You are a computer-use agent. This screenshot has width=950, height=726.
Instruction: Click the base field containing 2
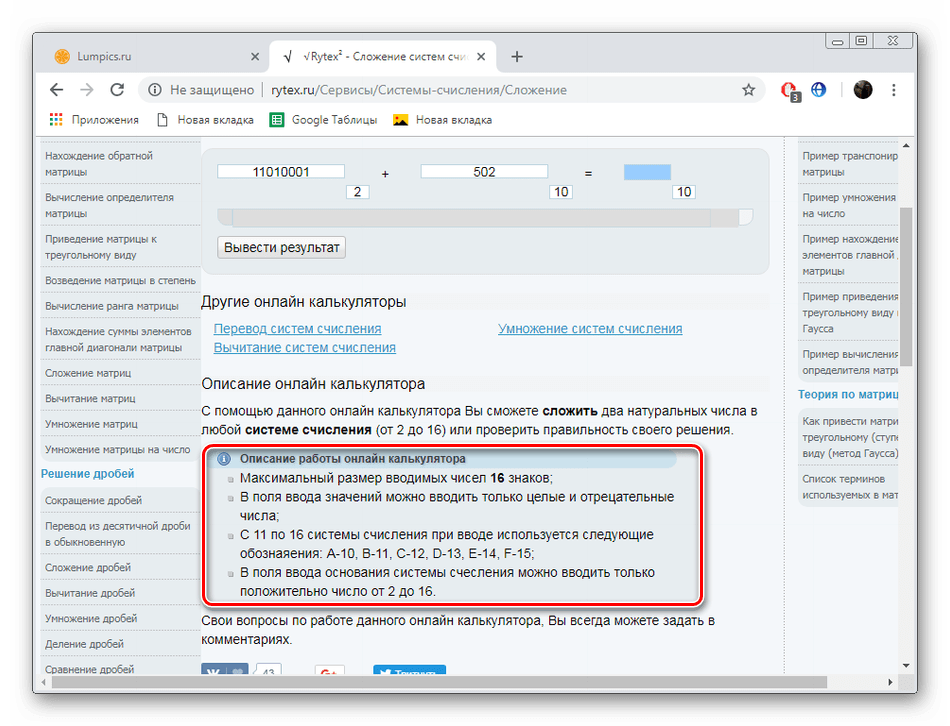[357, 192]
